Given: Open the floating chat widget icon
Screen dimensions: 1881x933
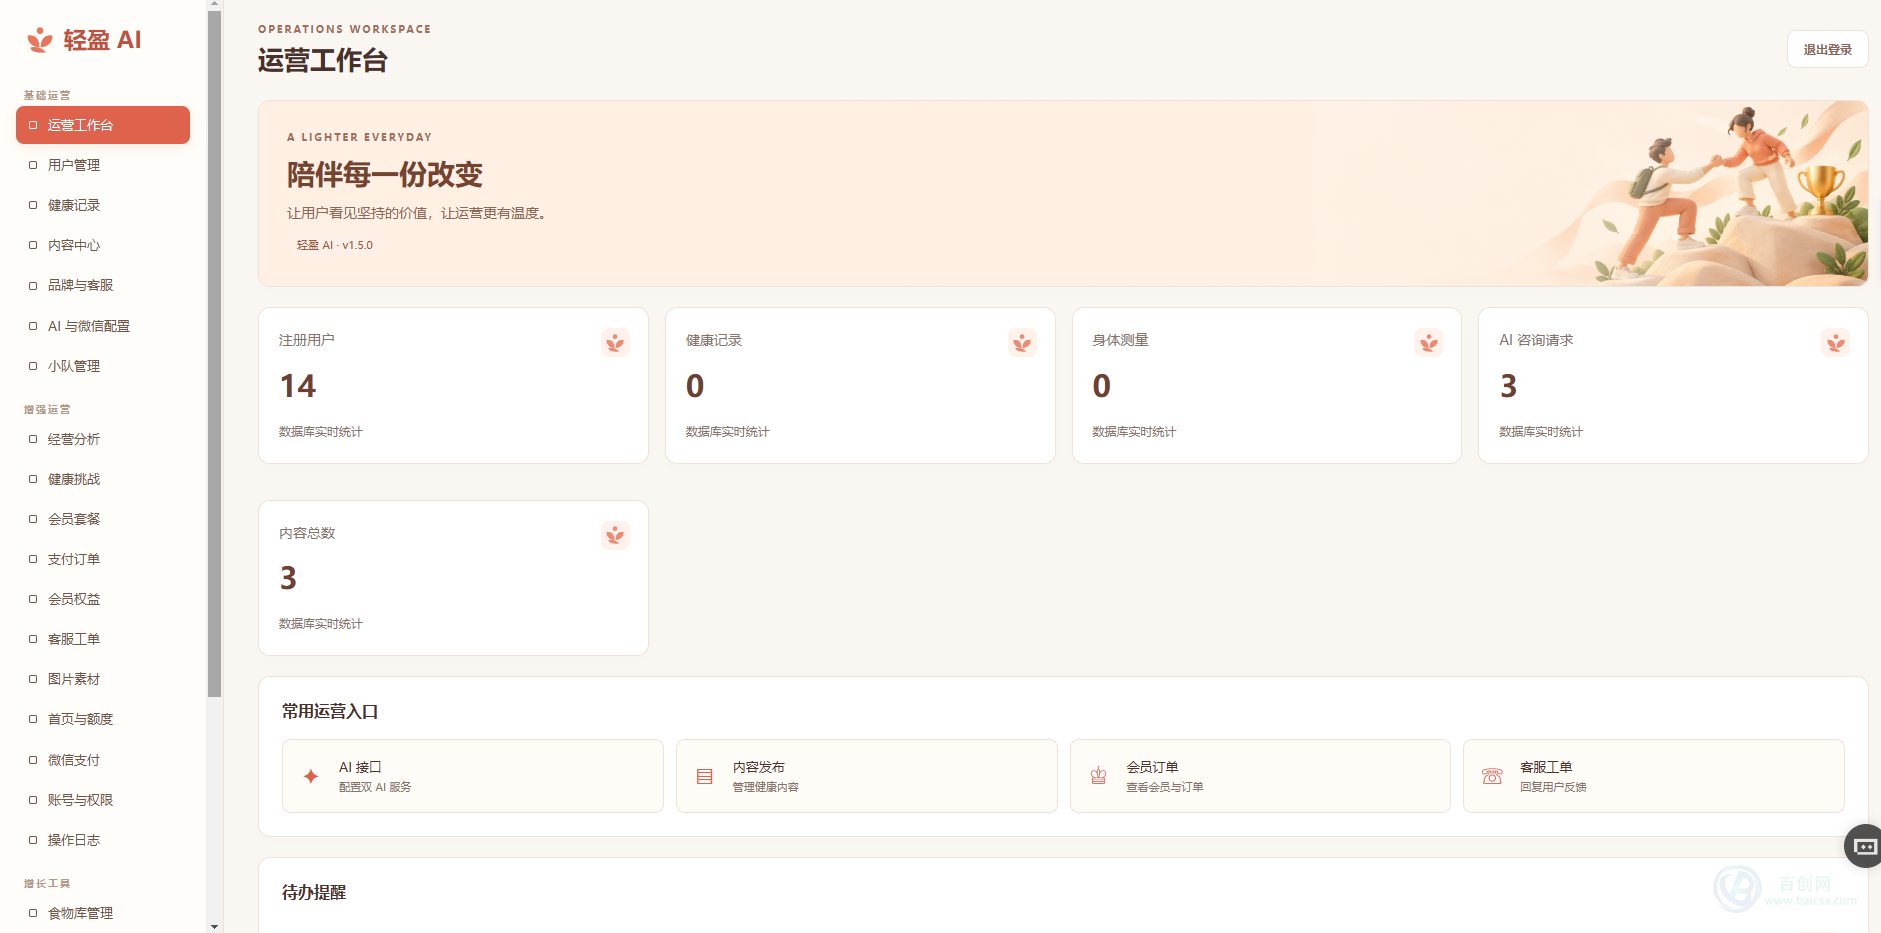Looking at the screenshot, I should (1864, 846).
